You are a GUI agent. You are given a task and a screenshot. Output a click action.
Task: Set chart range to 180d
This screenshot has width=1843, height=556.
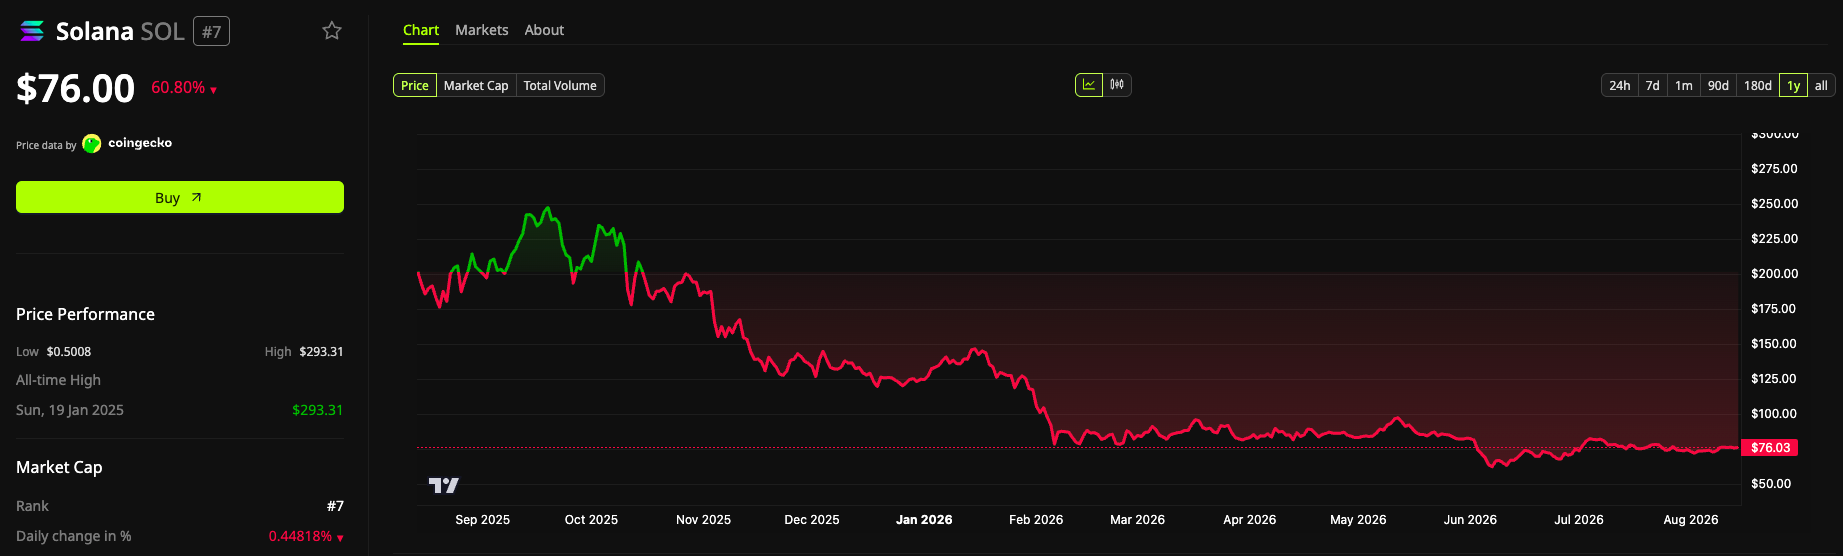point(1758,85)
